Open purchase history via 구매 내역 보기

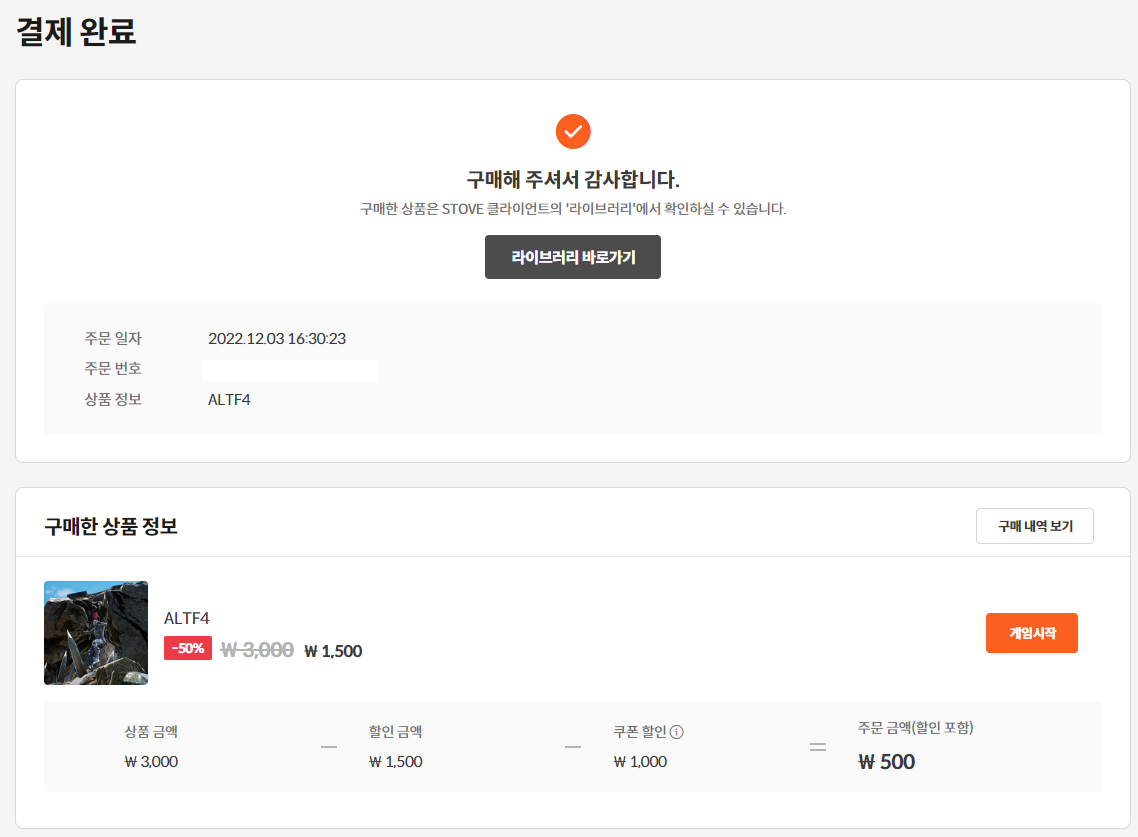click(1034, 526)
